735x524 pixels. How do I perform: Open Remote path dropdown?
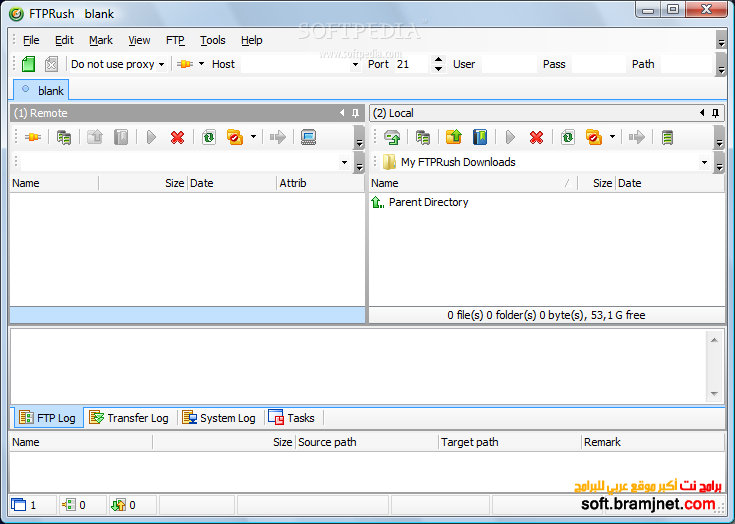(345, 163)
